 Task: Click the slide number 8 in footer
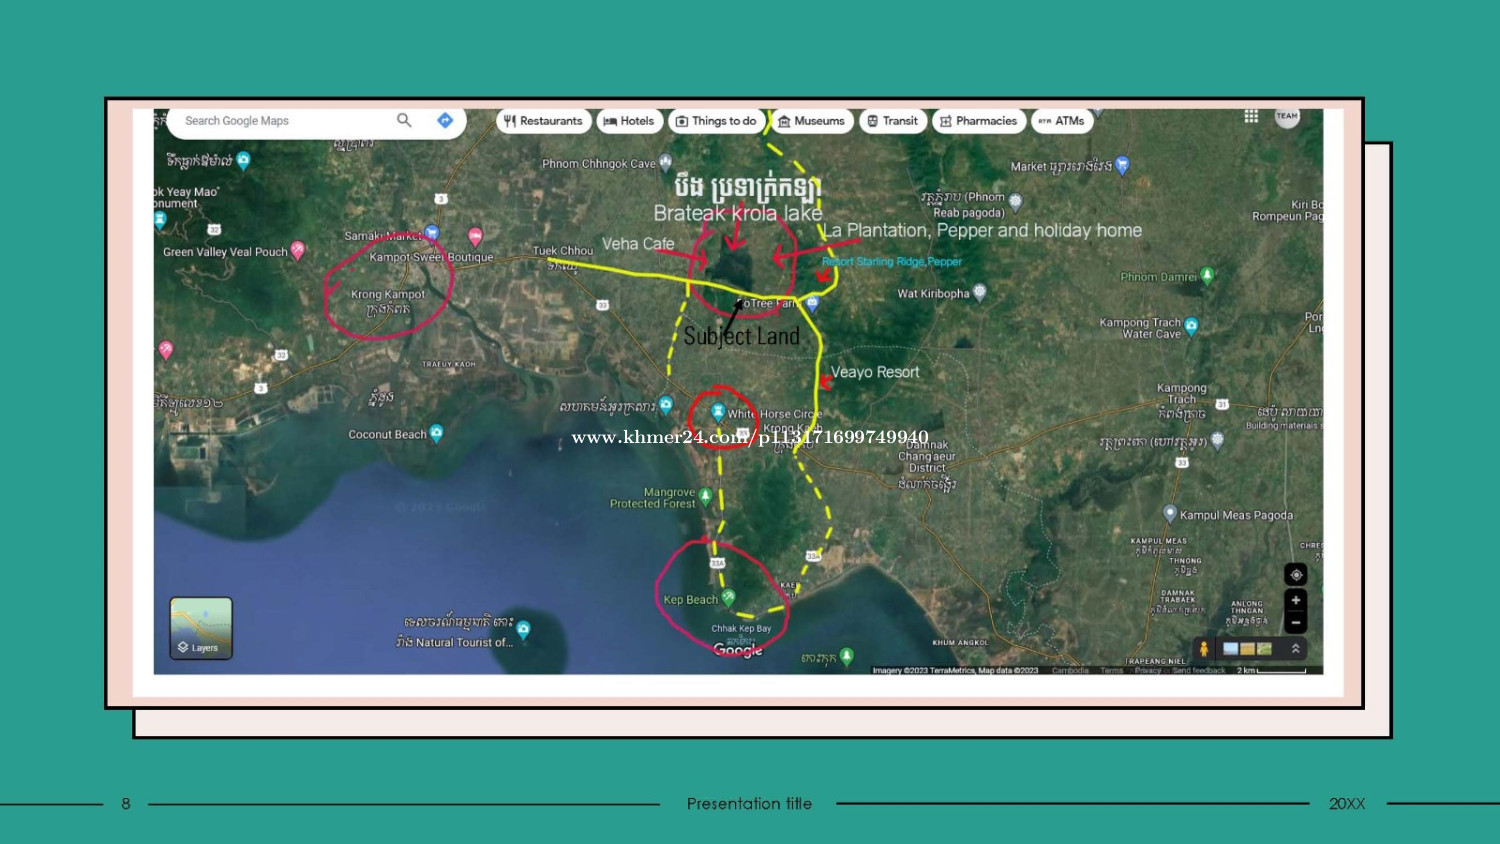pos(126,804)
